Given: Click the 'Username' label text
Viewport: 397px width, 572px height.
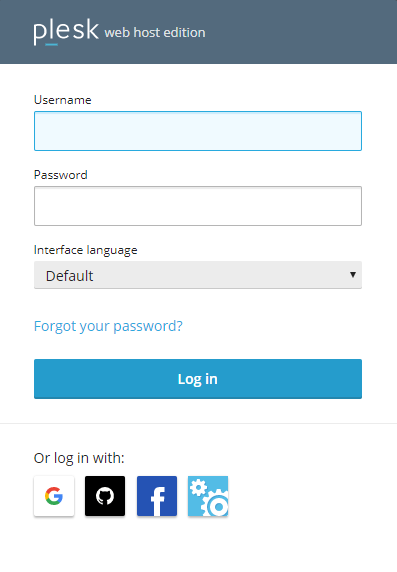Looking at the screenshot, I should pos(62,100).
